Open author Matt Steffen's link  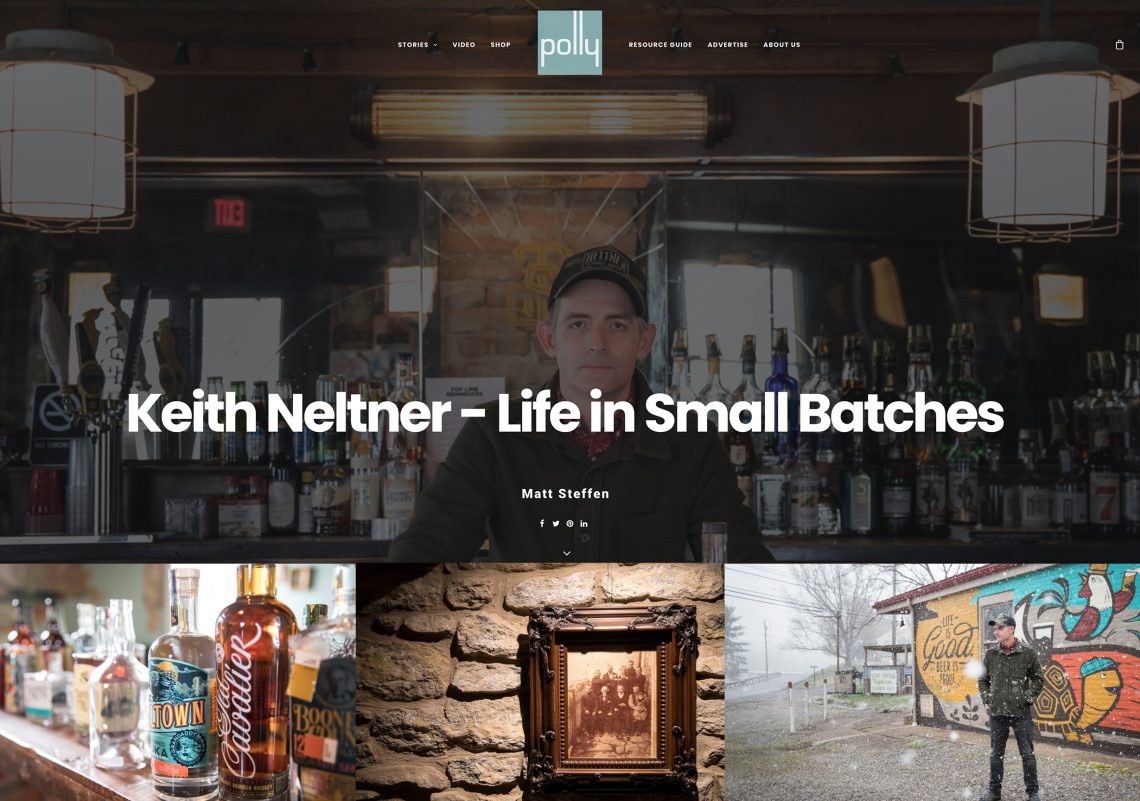point(565,494)
